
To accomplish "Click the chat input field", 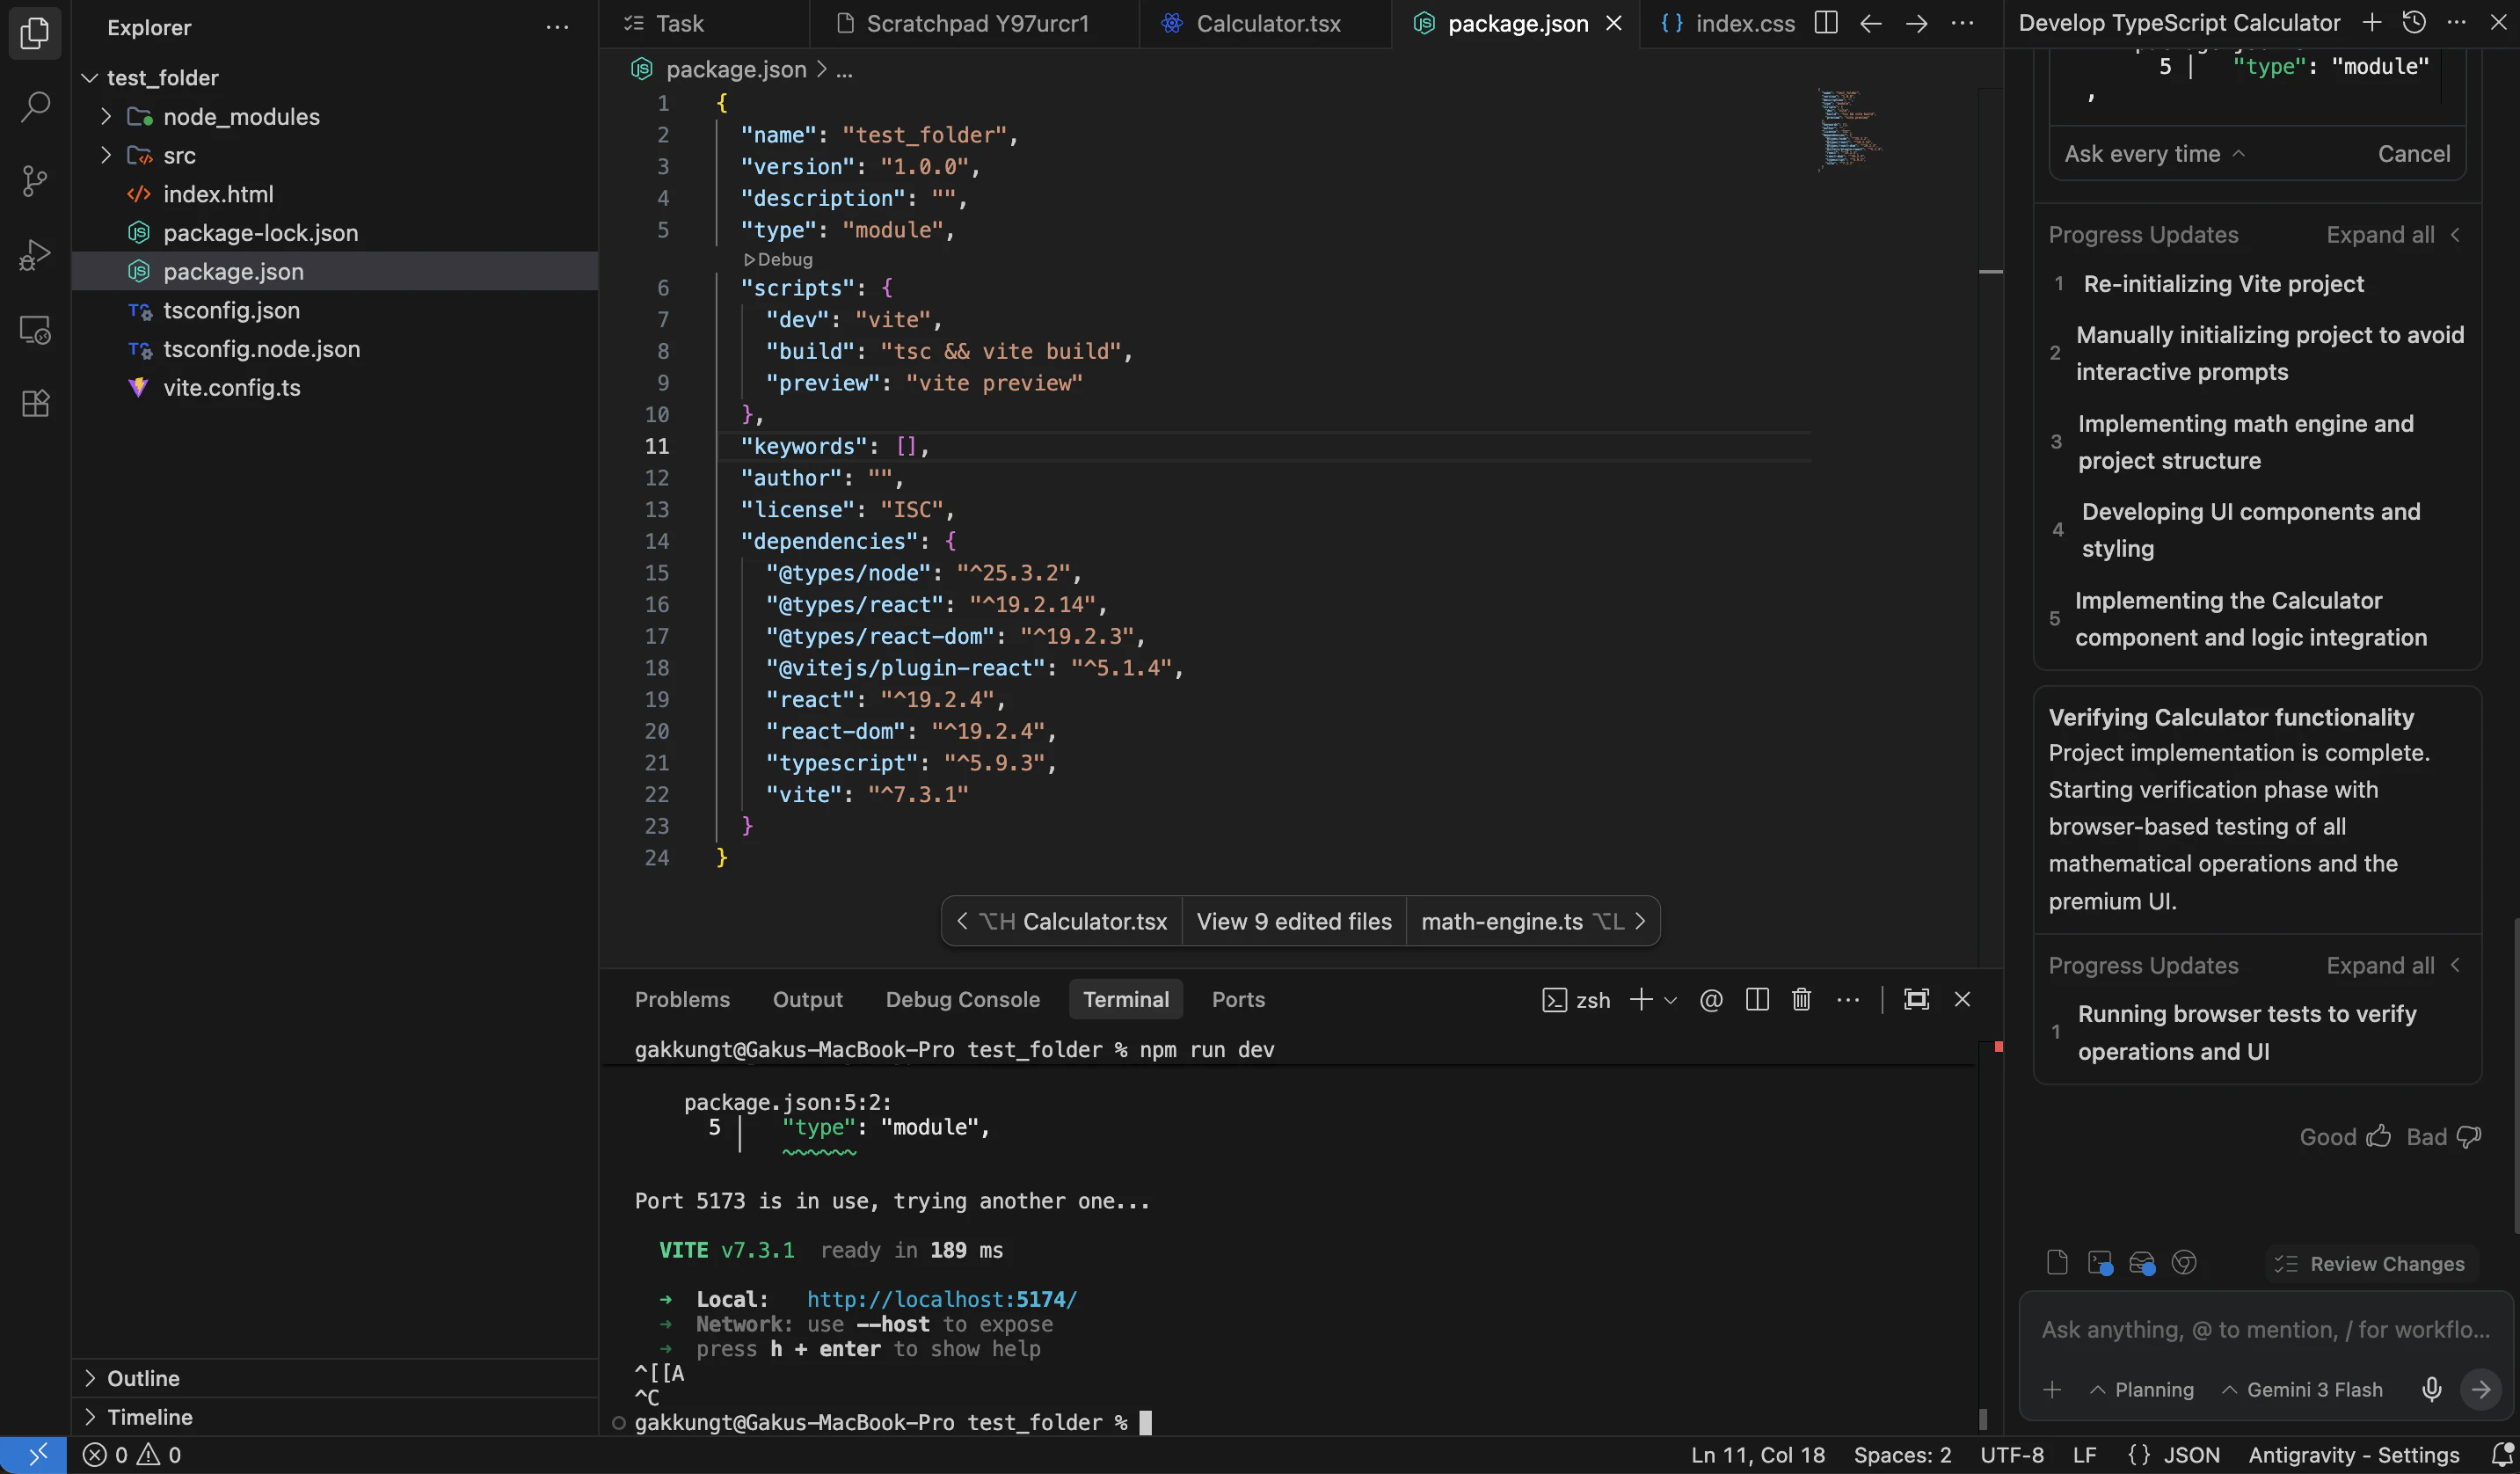I will [2265, 1329].
